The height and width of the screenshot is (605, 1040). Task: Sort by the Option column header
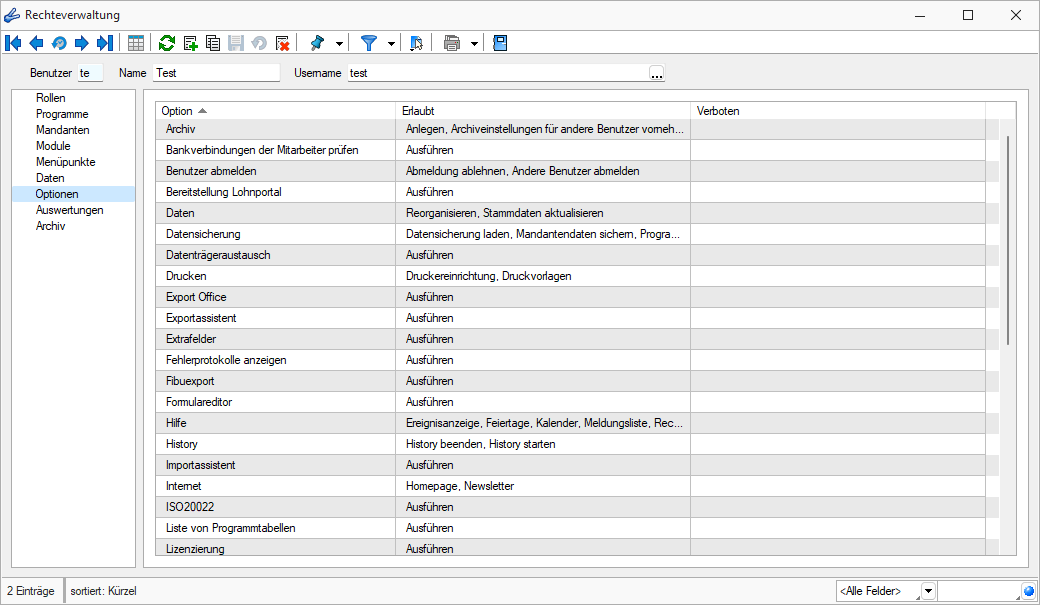pyautogui.click(x=275, y=111)
